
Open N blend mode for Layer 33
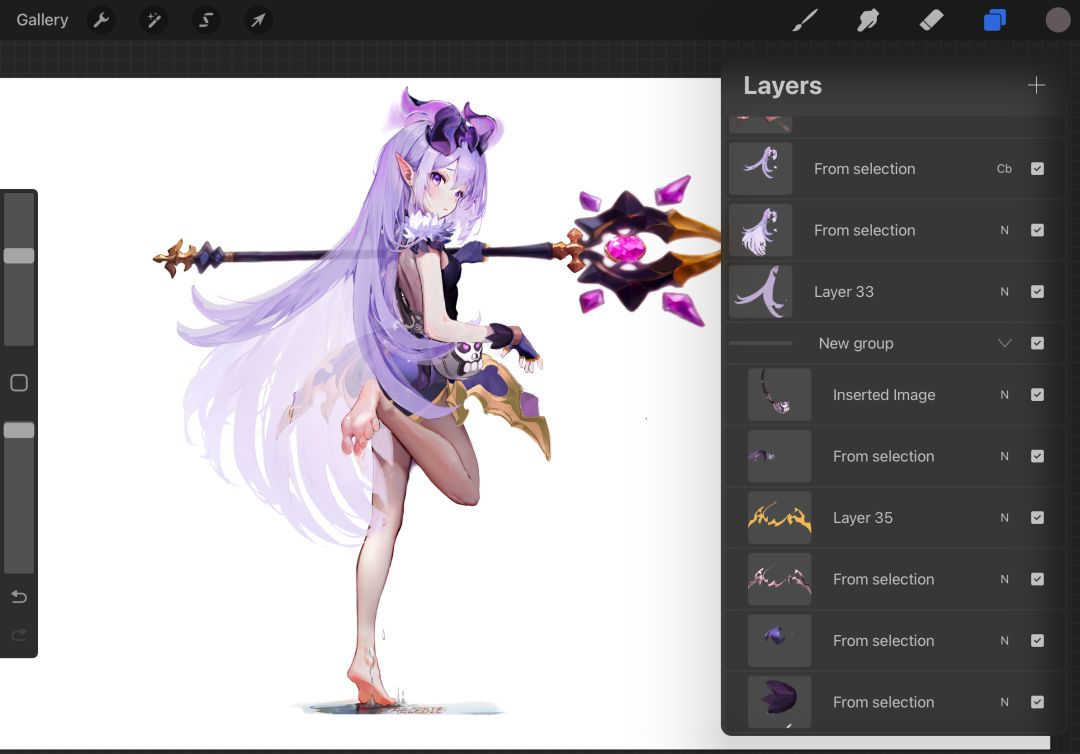tap(1004, 291)
